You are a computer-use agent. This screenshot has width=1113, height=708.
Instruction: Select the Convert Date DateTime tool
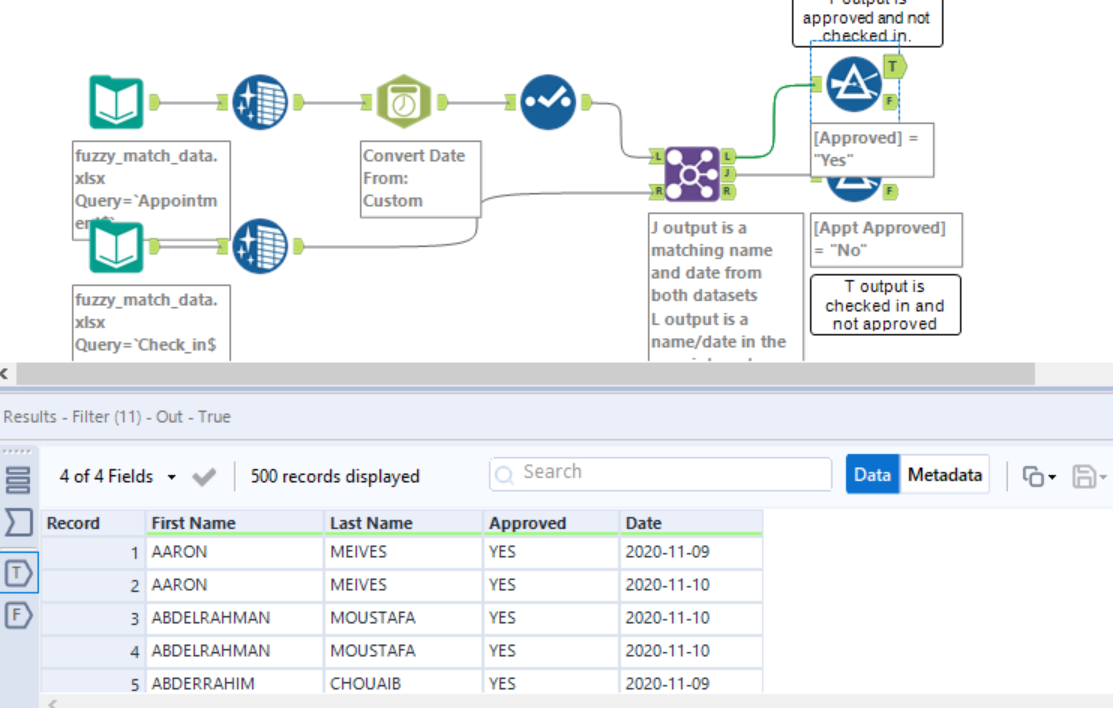(403, 100)
